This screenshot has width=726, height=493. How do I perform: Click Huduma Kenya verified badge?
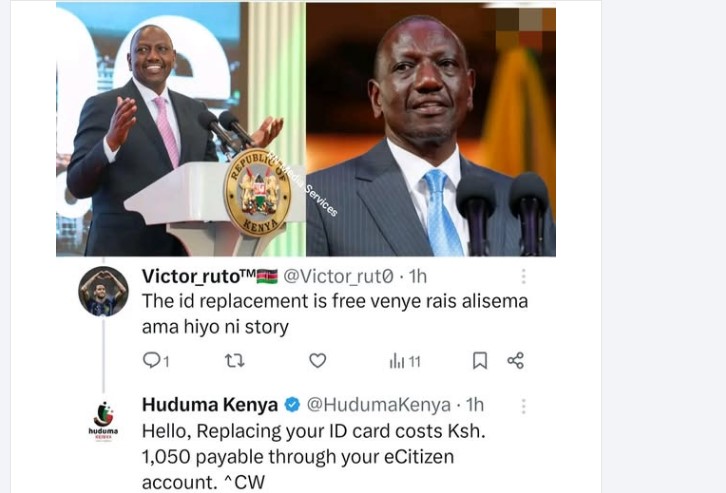(x=292, y=405)
